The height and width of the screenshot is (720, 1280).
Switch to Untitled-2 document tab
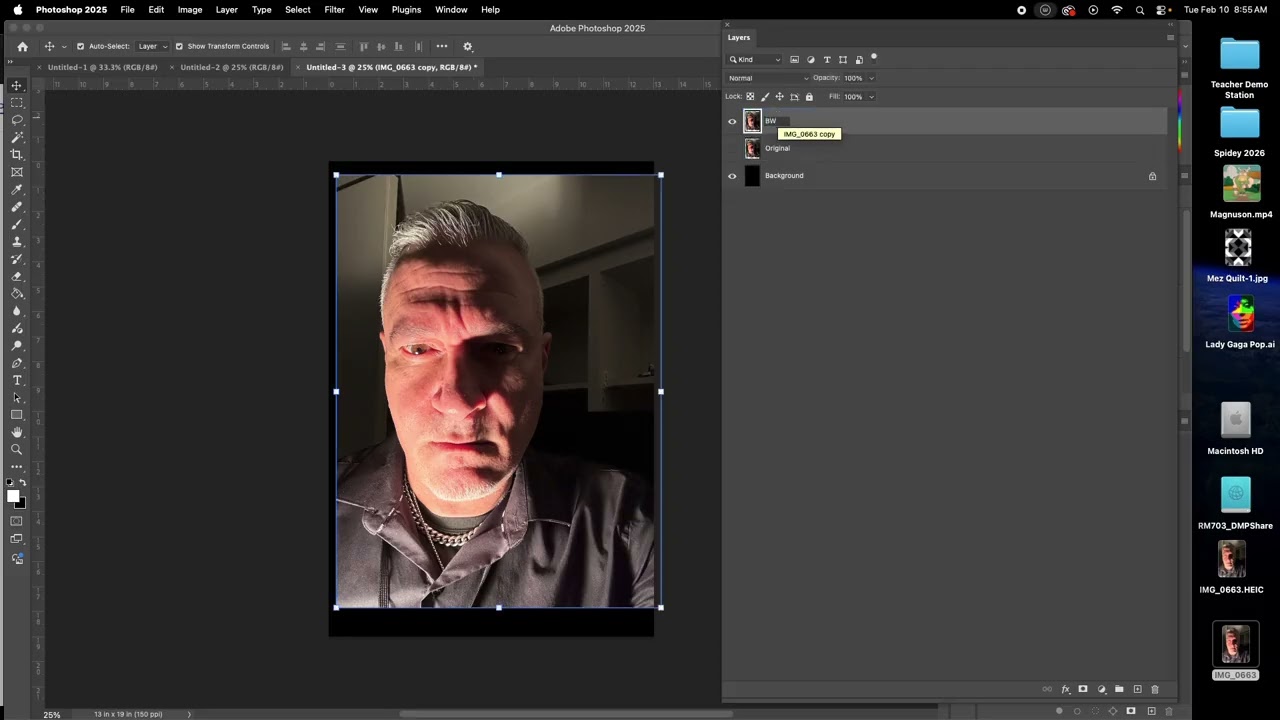232,67
